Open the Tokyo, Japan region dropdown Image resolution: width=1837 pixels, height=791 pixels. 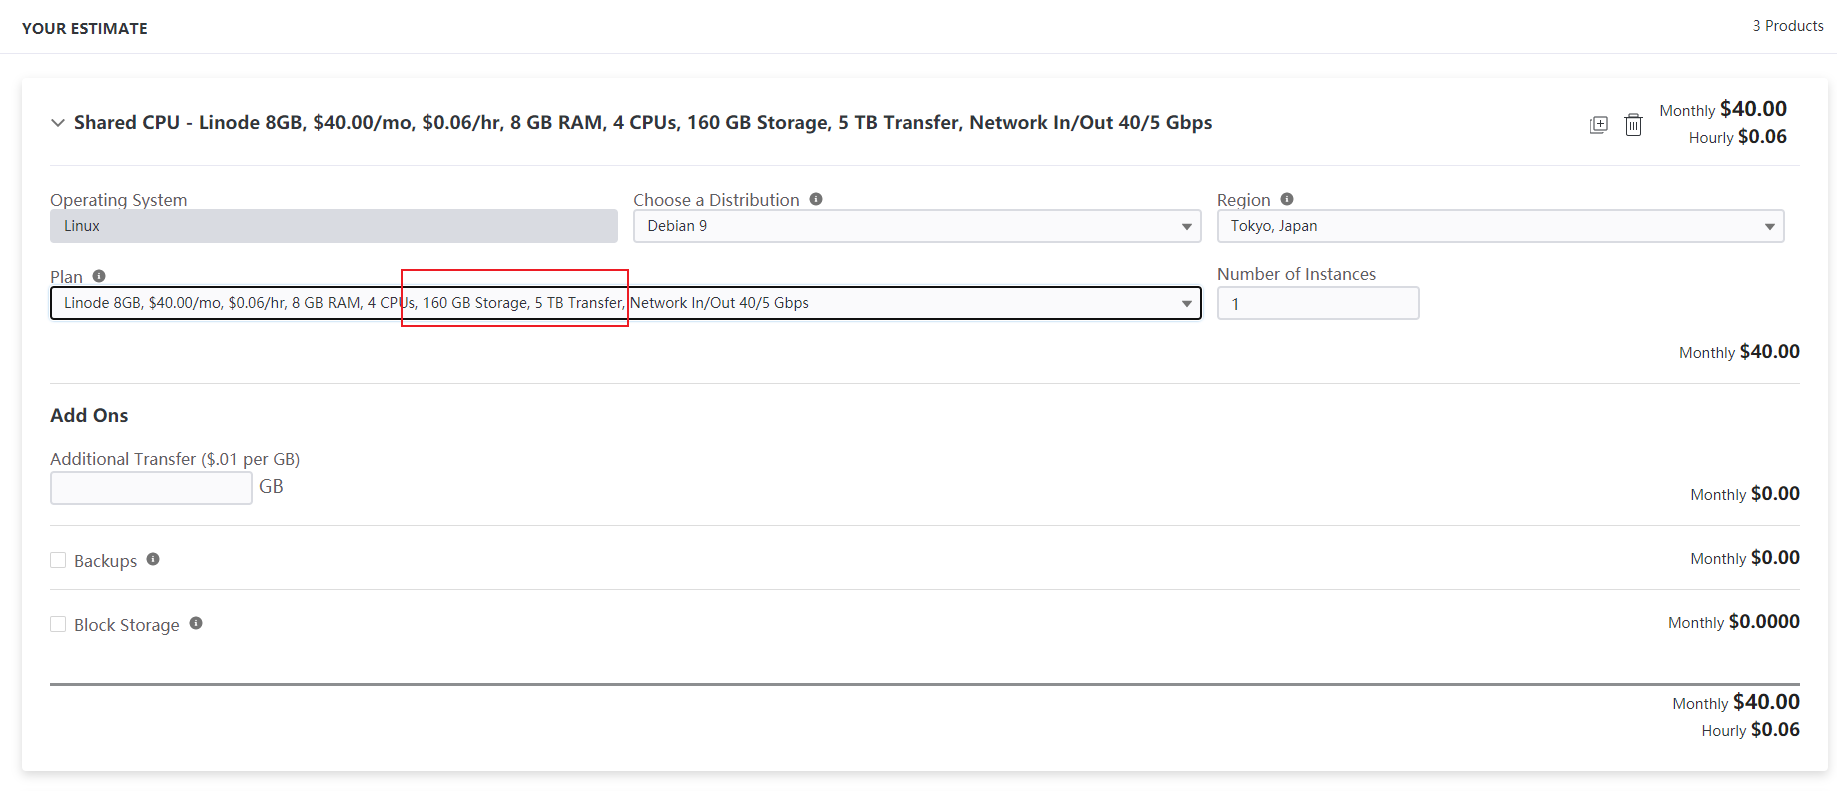click(1499, 226)
